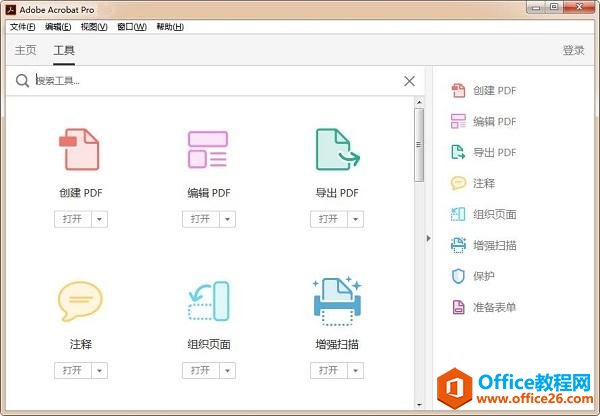Open the 帮助(H) menu
The width and height of the screenshot is (600, 416).
coord(170,27)
